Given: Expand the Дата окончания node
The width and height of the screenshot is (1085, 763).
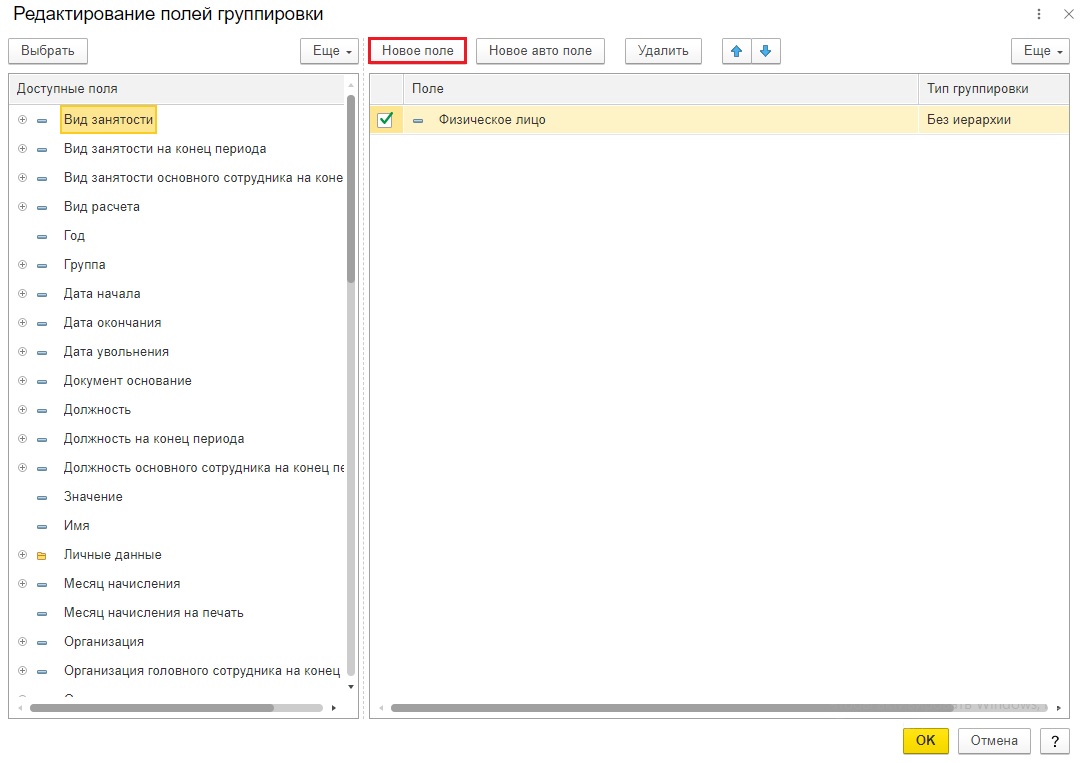Looking at the screenshot, I should click(22, 323).
